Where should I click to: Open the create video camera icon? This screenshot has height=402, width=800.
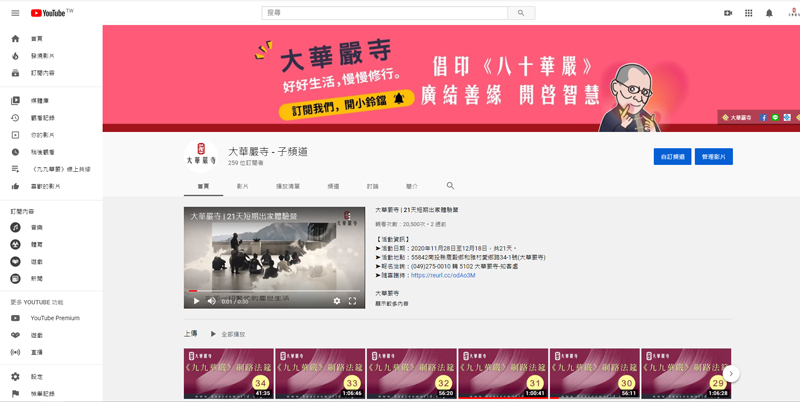[x=728, y=13]
